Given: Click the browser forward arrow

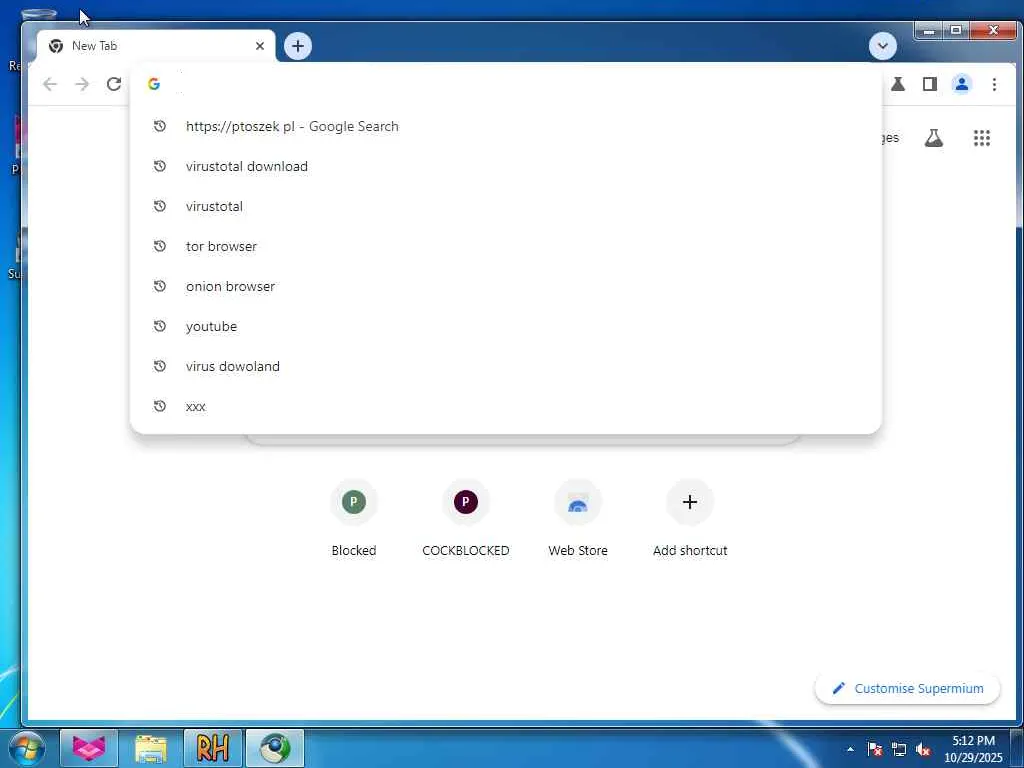Looking at the screenshot, I should pos(82,84).
